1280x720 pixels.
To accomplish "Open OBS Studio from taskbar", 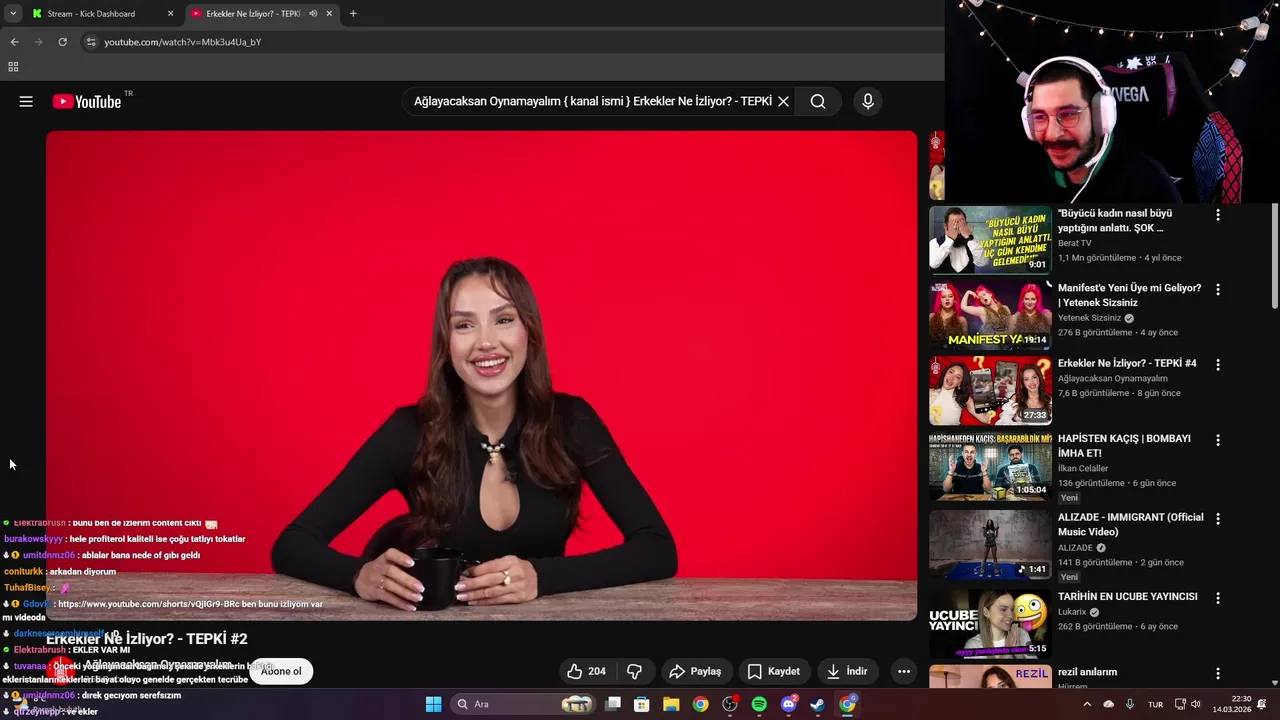I will [730, 704].
